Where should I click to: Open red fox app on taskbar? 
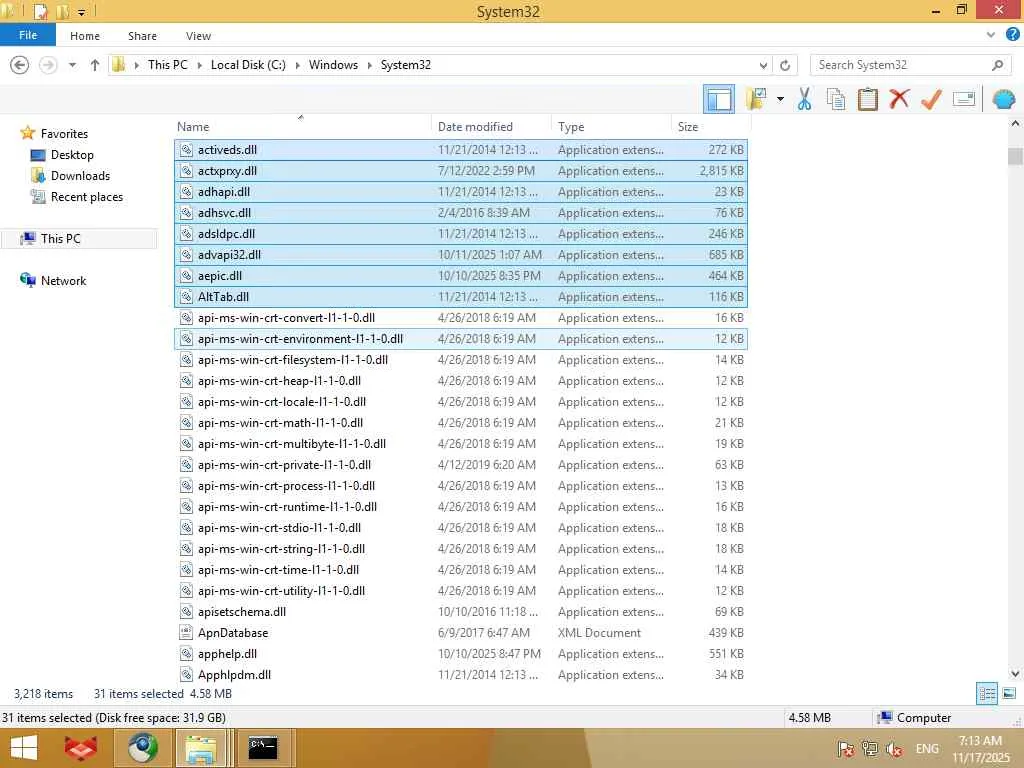81,748
